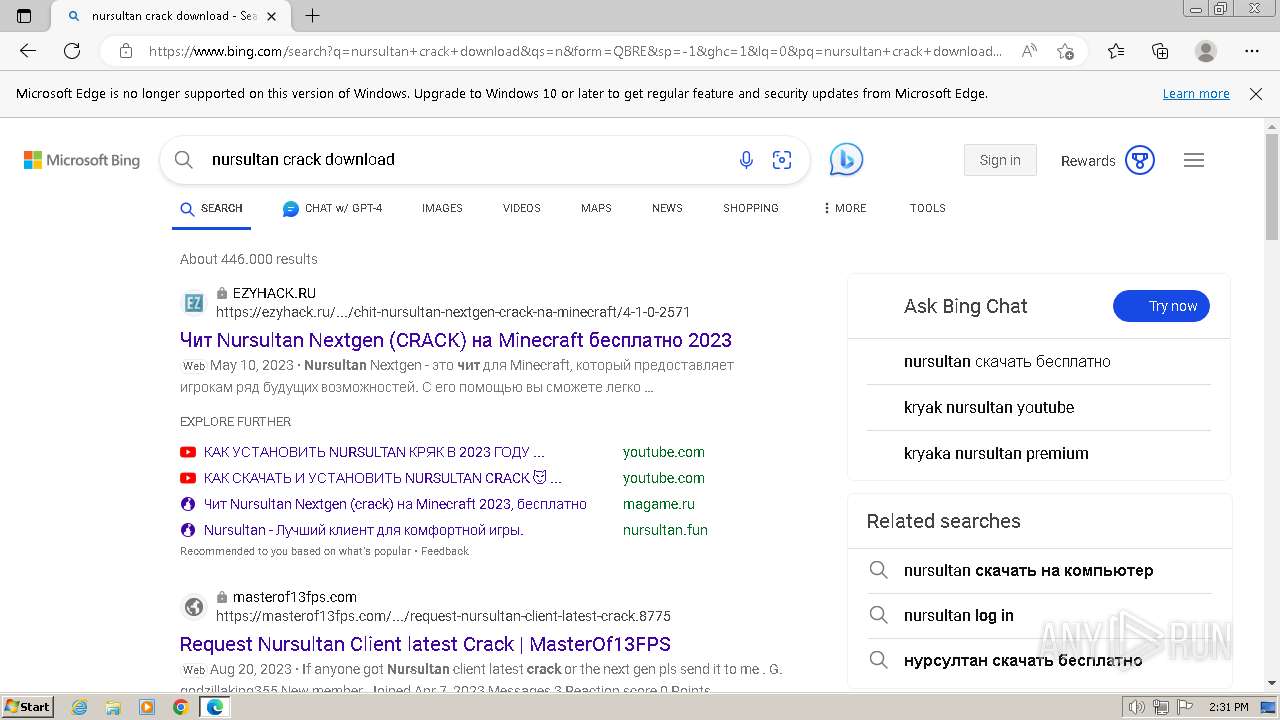Open the volume control in system tray

[x=1138, y=707]
